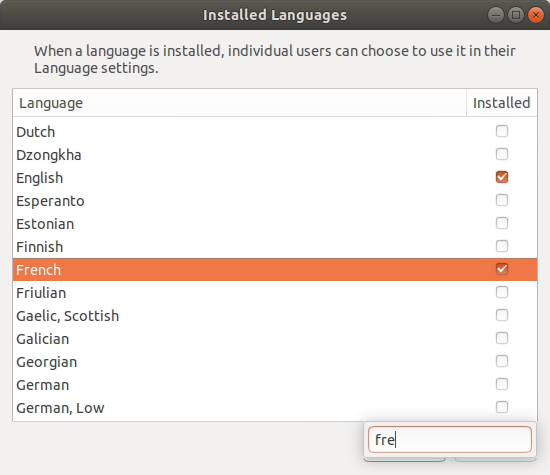The image size is (550, 475).
Task: Uncheck the French installed checkbox
Action: pos(502,269)
